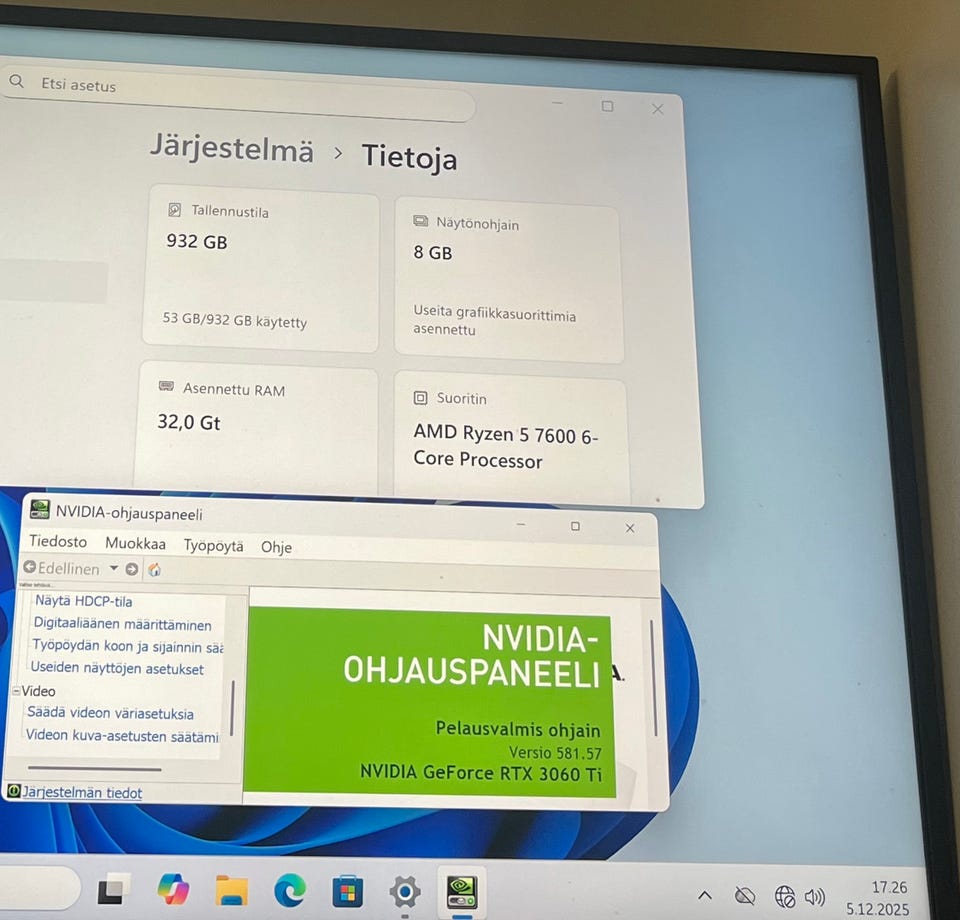Viewport: 960px width, 920px height.
Task: Click the NVIDIA Control Panel taskbar icon
Action: tap(462, 894)
